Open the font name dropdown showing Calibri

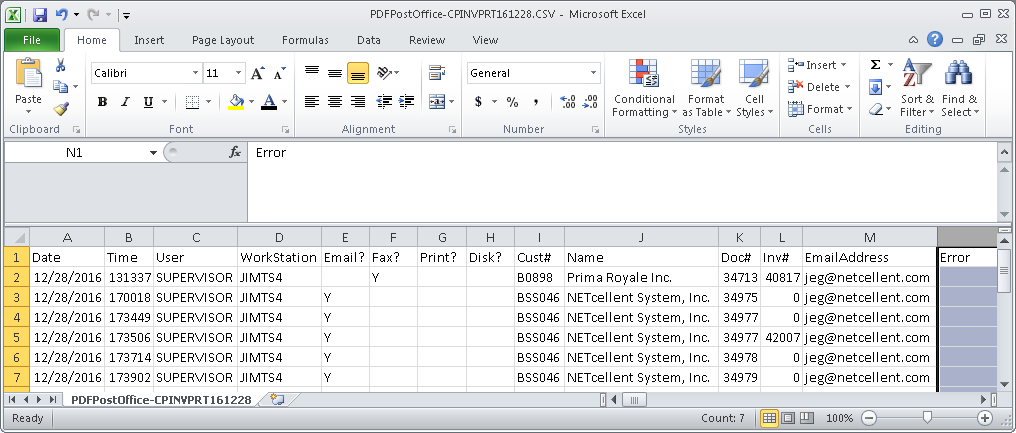click(195, 73)
